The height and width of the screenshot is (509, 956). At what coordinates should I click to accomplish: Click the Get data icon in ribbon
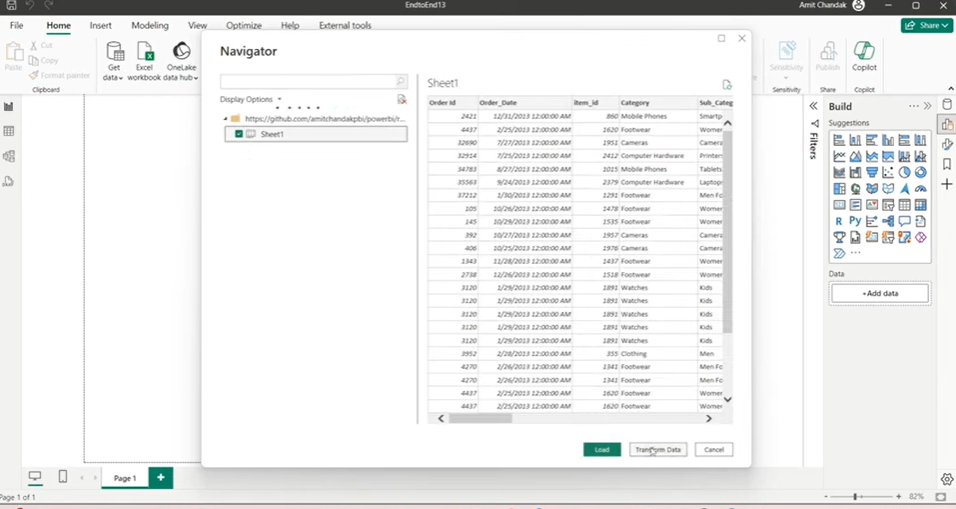click(x=114, y=50)
